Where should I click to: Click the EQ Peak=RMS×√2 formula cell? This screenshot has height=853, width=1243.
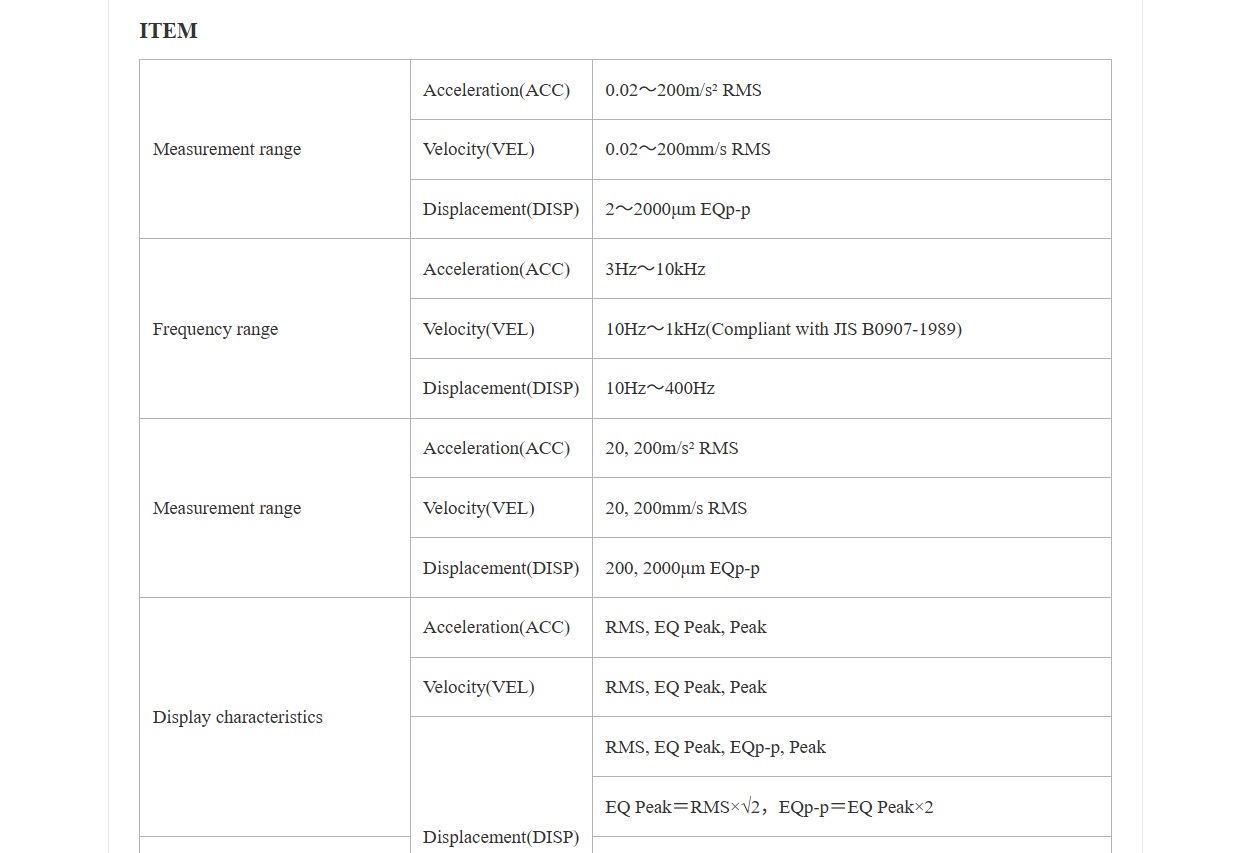852,807
